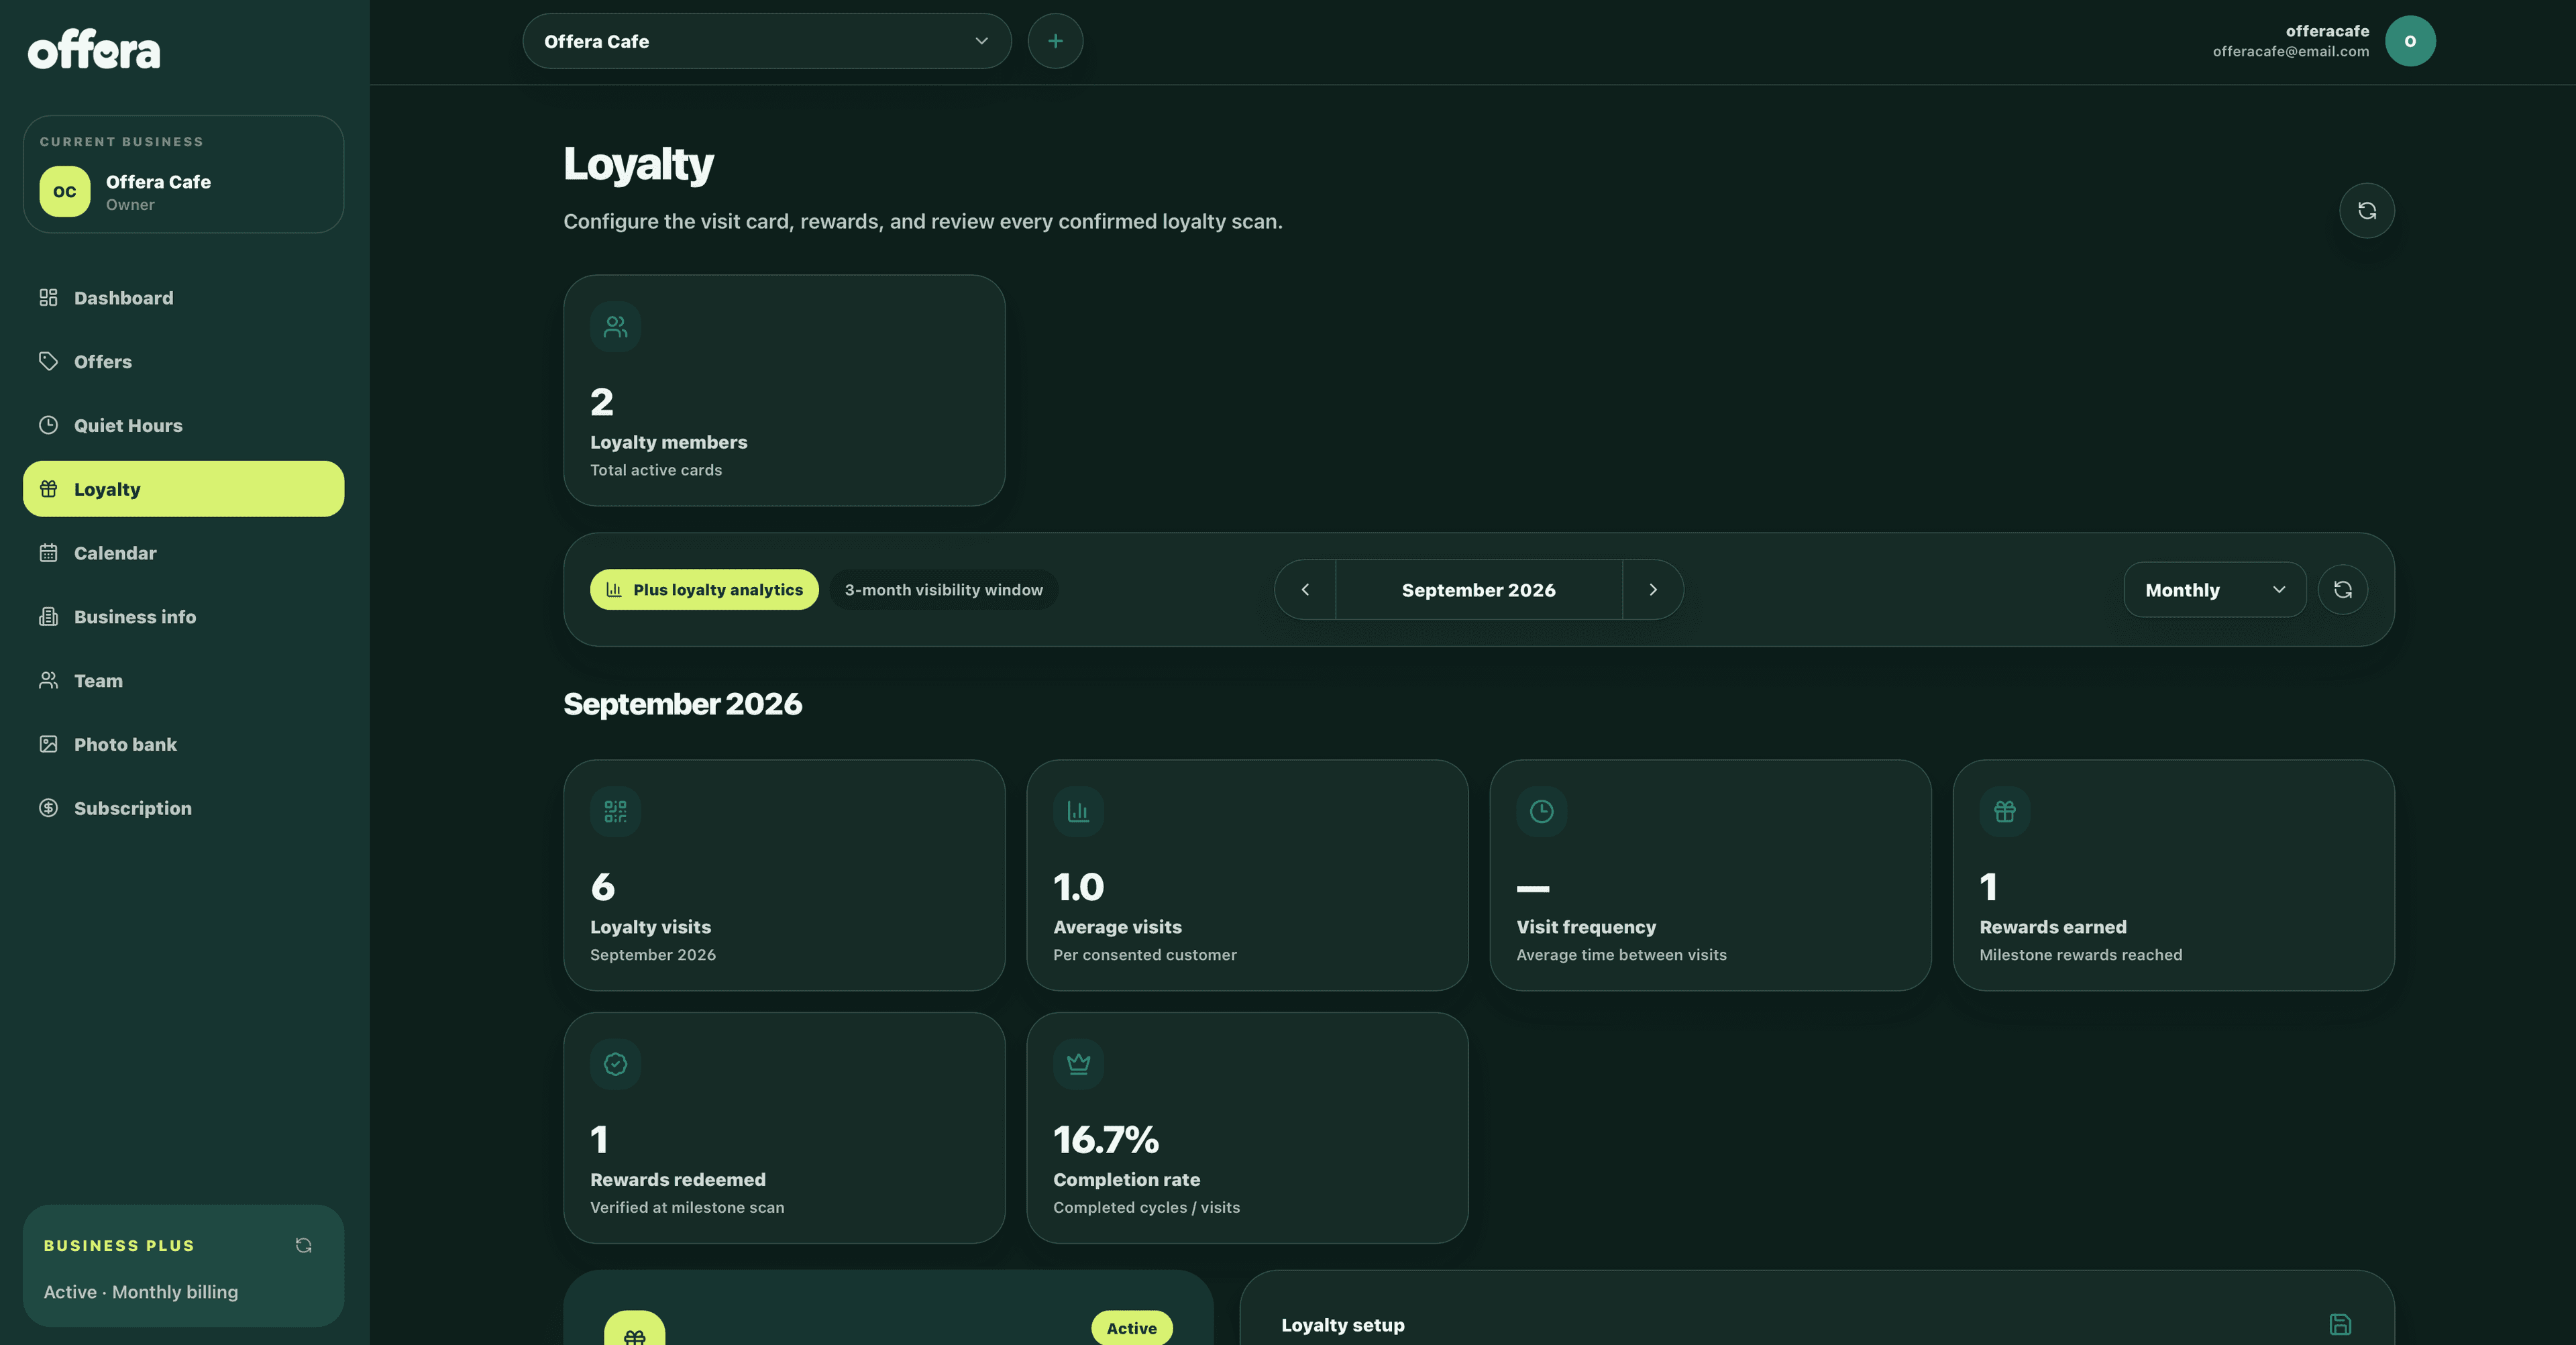Image resolution: width=2576 pixels, height=1345 pixels.
Task: Open the Dashboard page in sidebar
Action: click(183, 298)
